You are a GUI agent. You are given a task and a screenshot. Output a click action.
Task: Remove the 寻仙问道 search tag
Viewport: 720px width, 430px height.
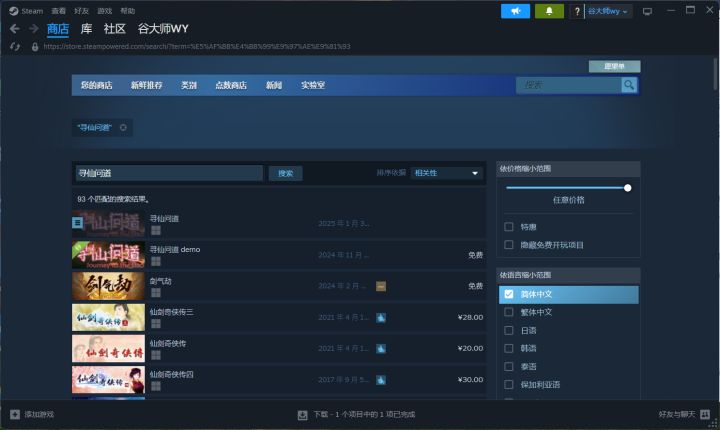pyautogui.click(x=123, y=127)
